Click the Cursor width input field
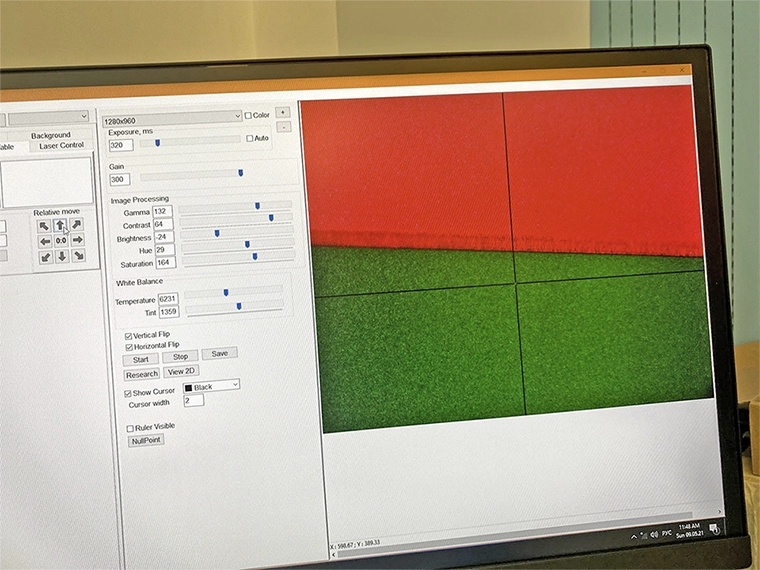The height and width of the screenshot is (570, 760). [193, 400]
